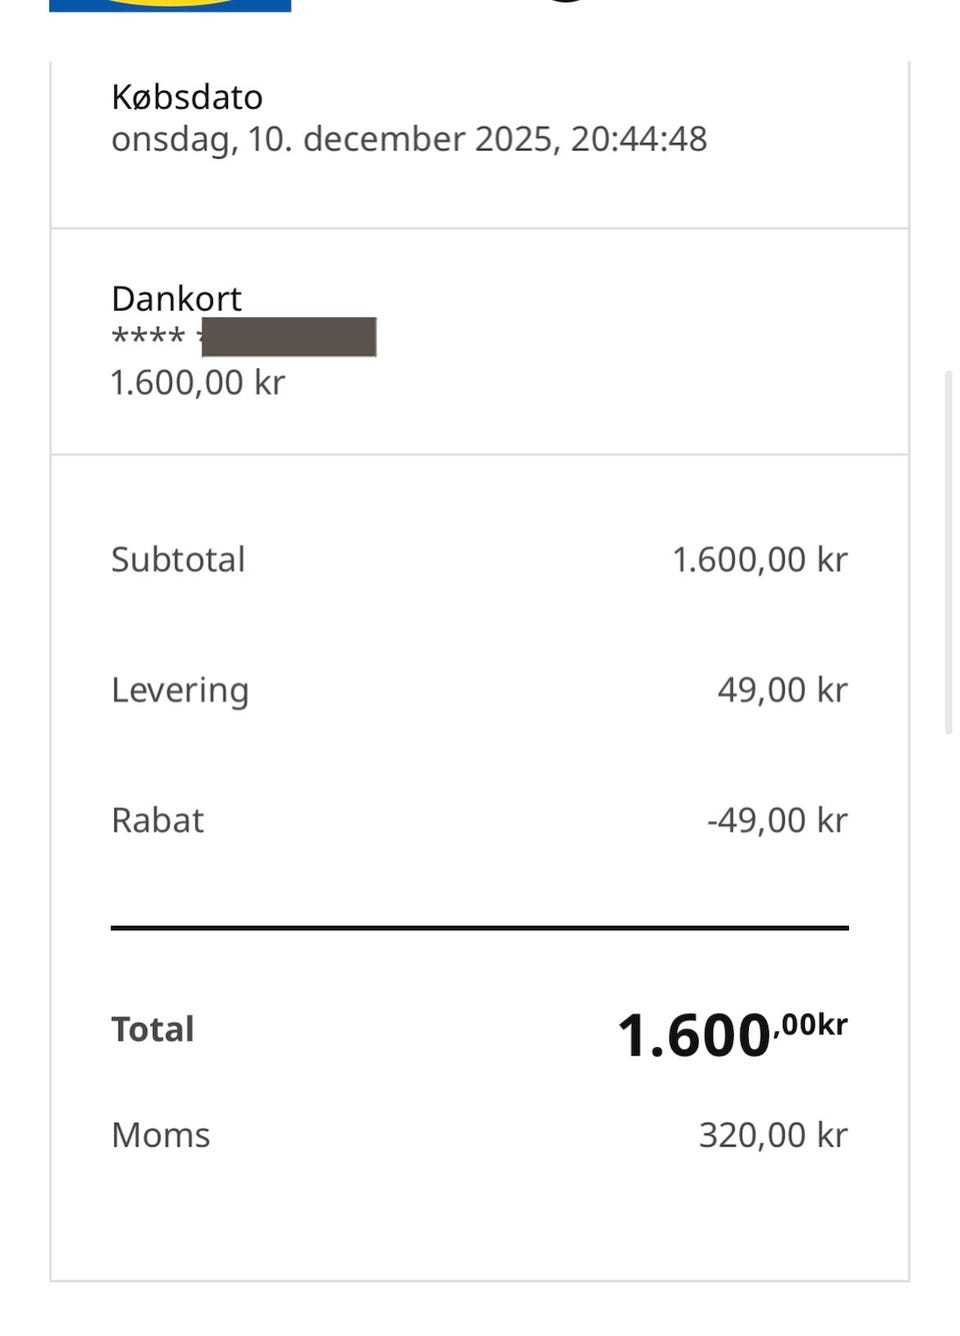Click the IKEA logo at the top
Screen dimensions: 960x1336
click(x=170, y=5)
